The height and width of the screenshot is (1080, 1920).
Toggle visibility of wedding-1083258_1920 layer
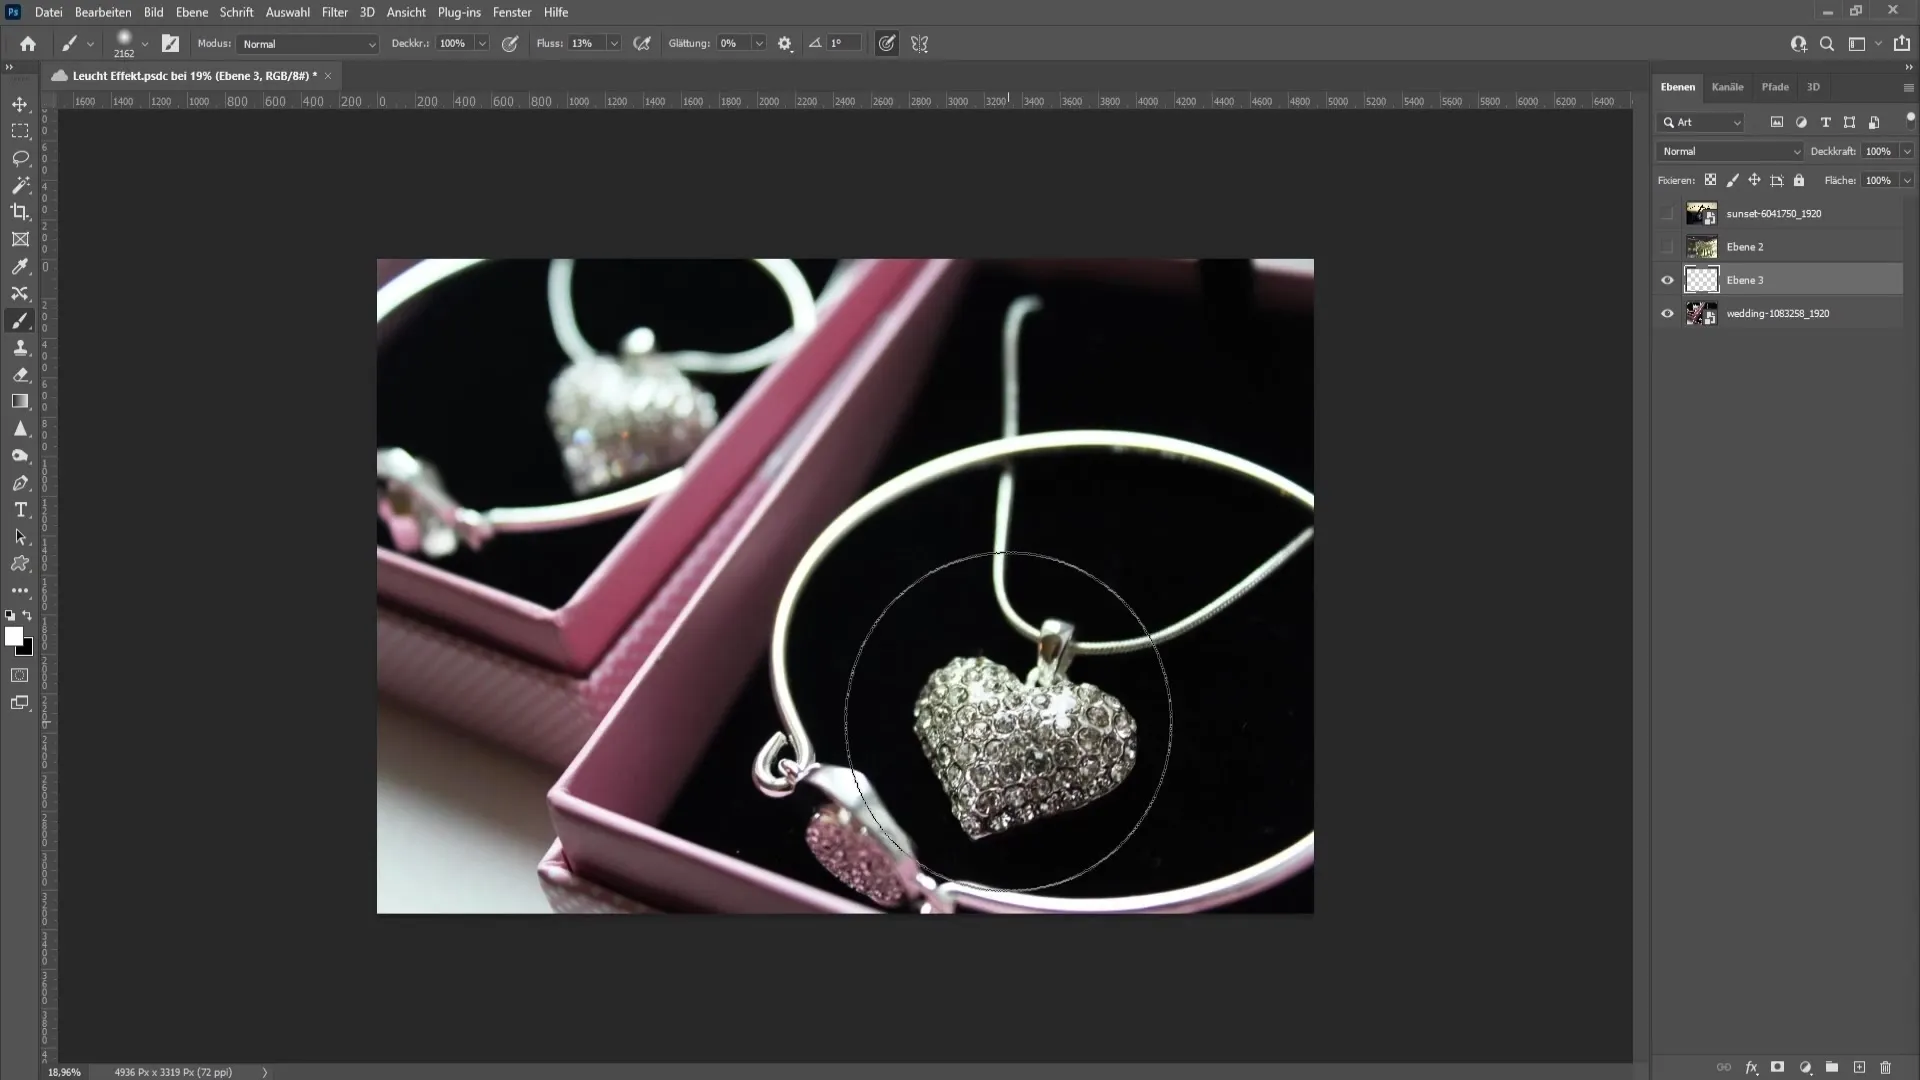1667,313
